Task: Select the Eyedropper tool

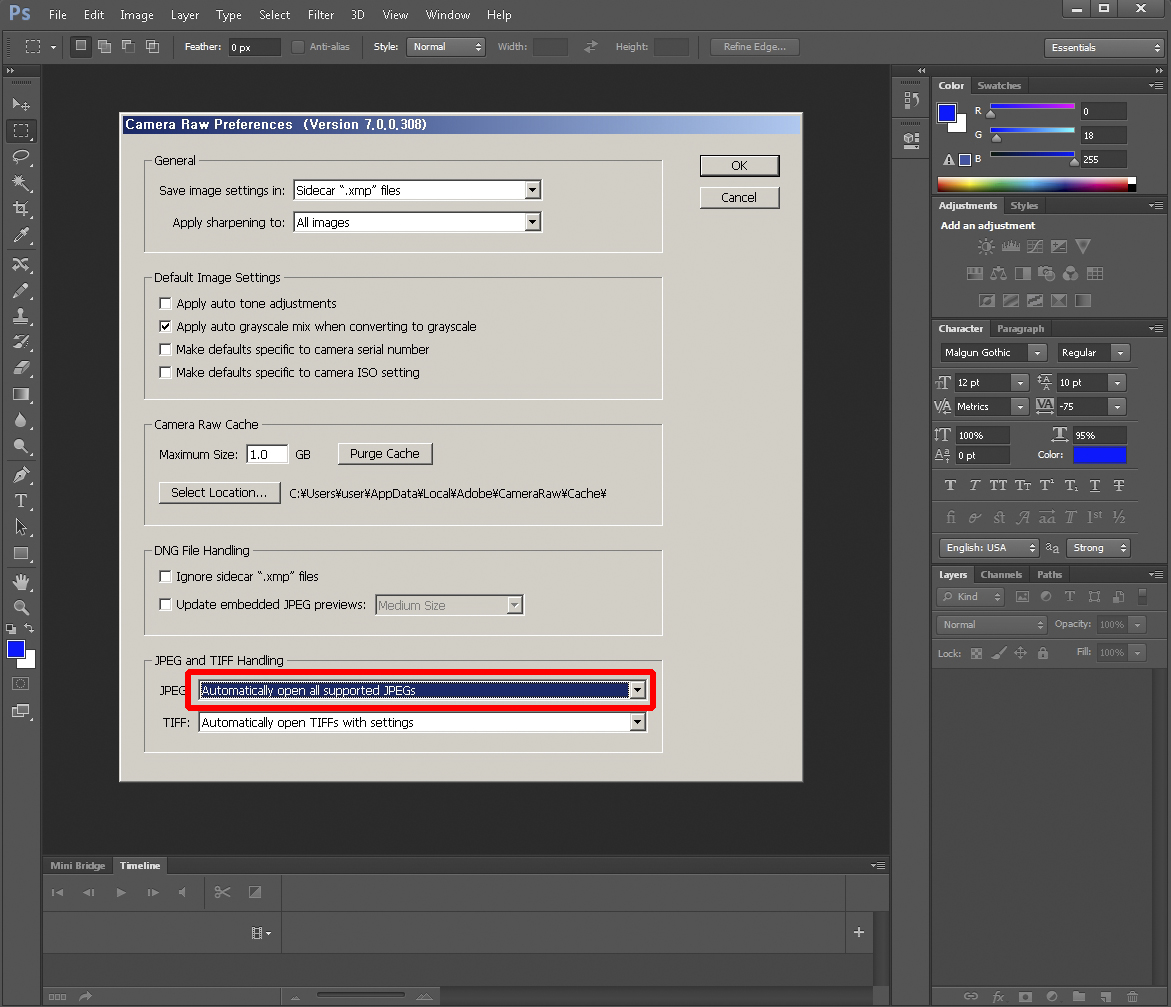Action: (x=21, y=235)
